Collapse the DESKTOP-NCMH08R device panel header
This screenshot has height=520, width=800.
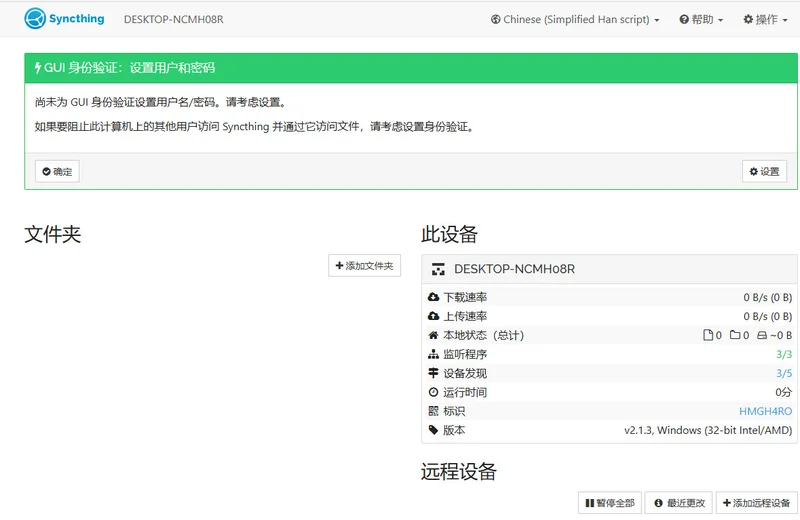pyautogui.click(x=609, y=269)
